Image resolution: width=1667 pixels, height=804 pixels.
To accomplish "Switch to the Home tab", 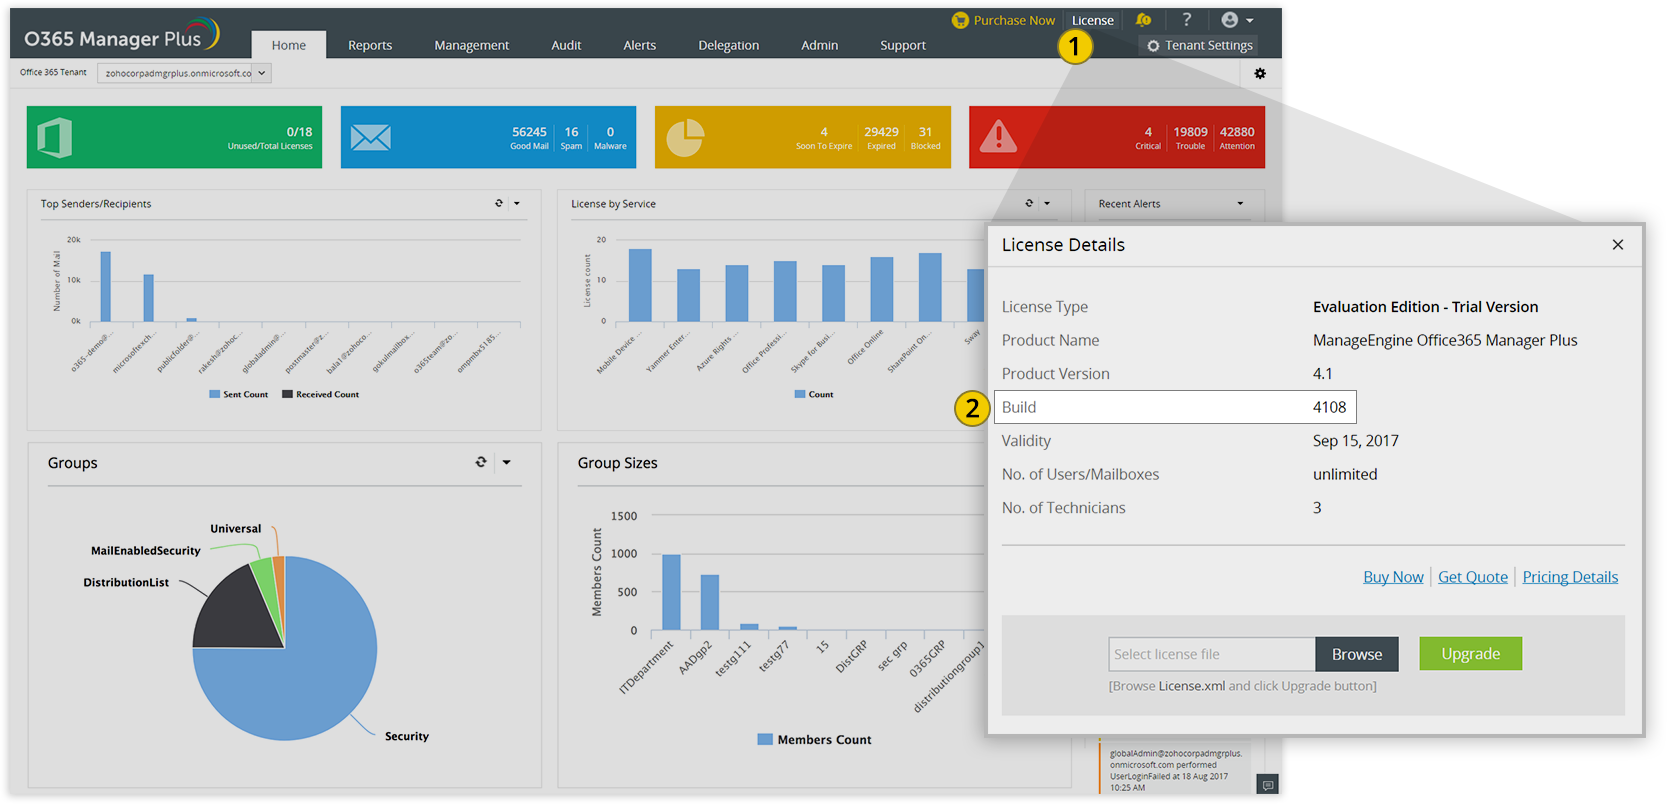I will (289, 45).
